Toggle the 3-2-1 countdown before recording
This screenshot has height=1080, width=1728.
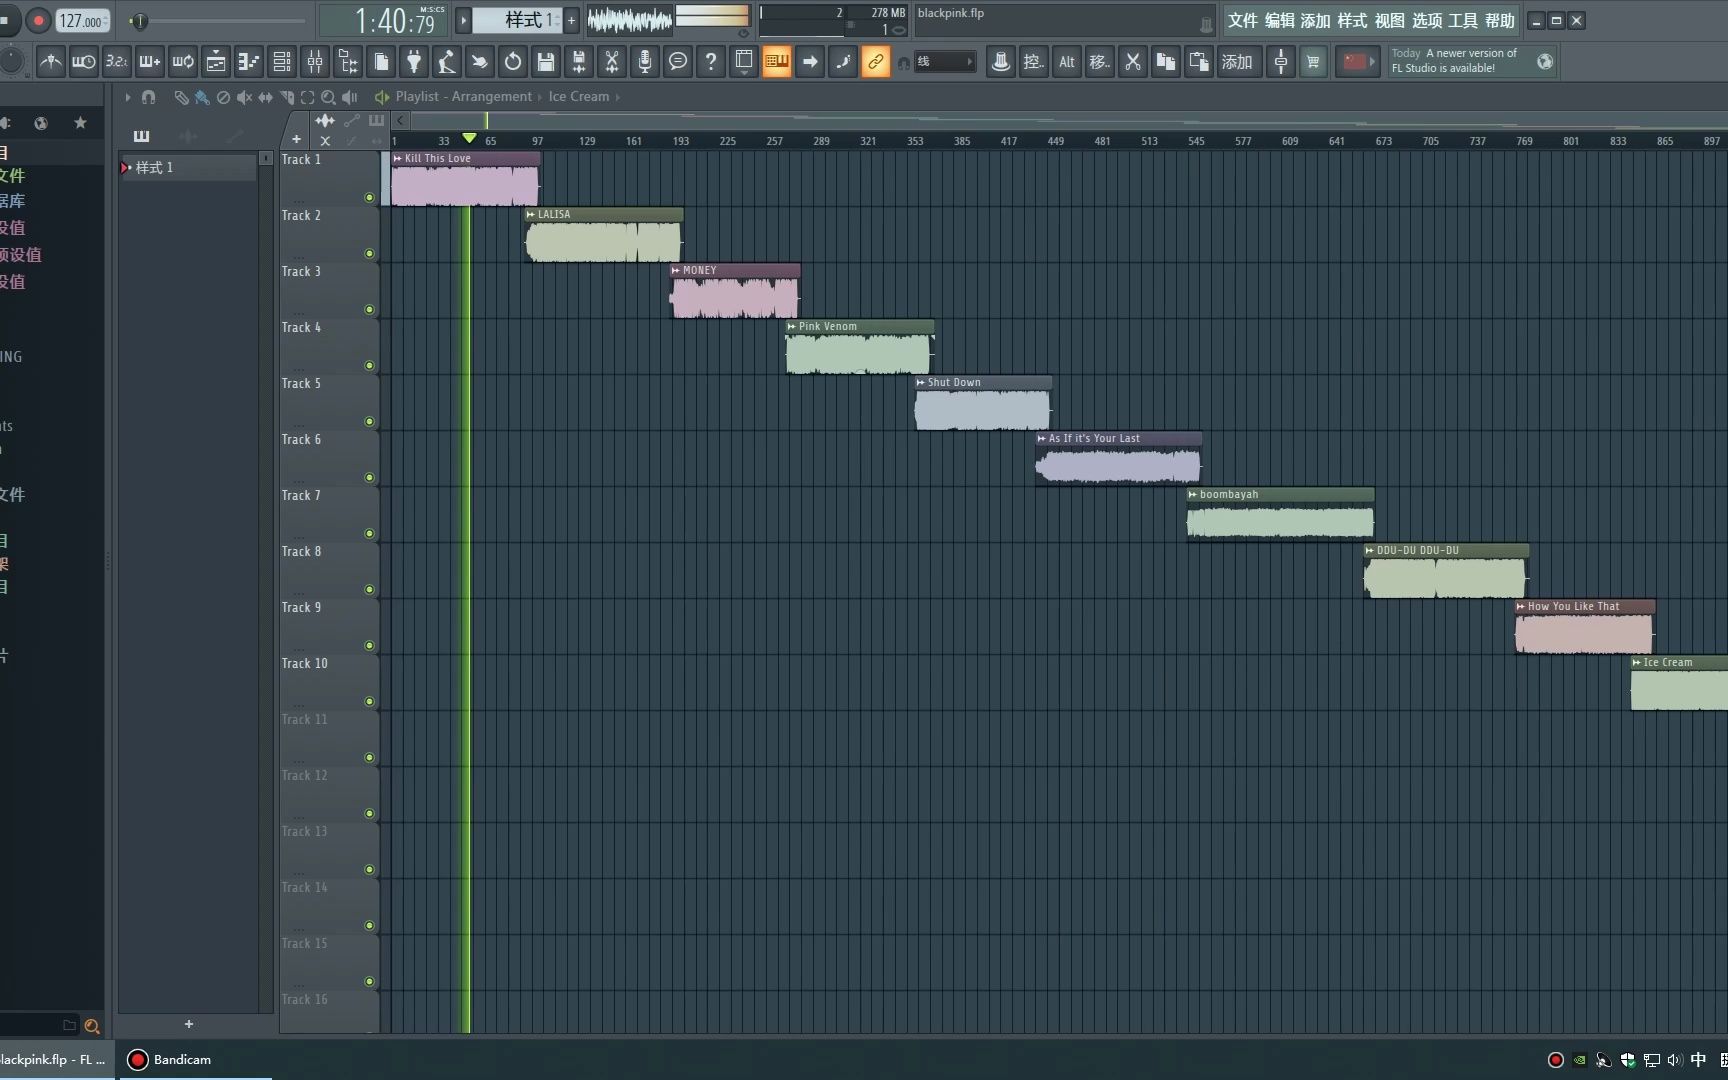(x=116, y=62)
